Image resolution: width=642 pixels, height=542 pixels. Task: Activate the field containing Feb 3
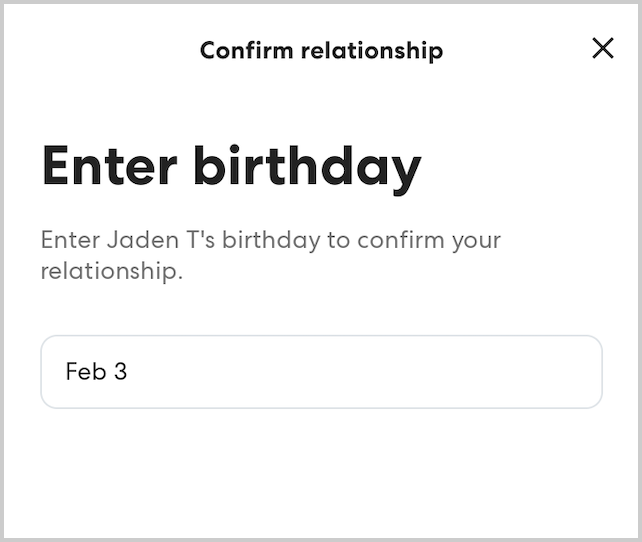click(x=321, y=372)
